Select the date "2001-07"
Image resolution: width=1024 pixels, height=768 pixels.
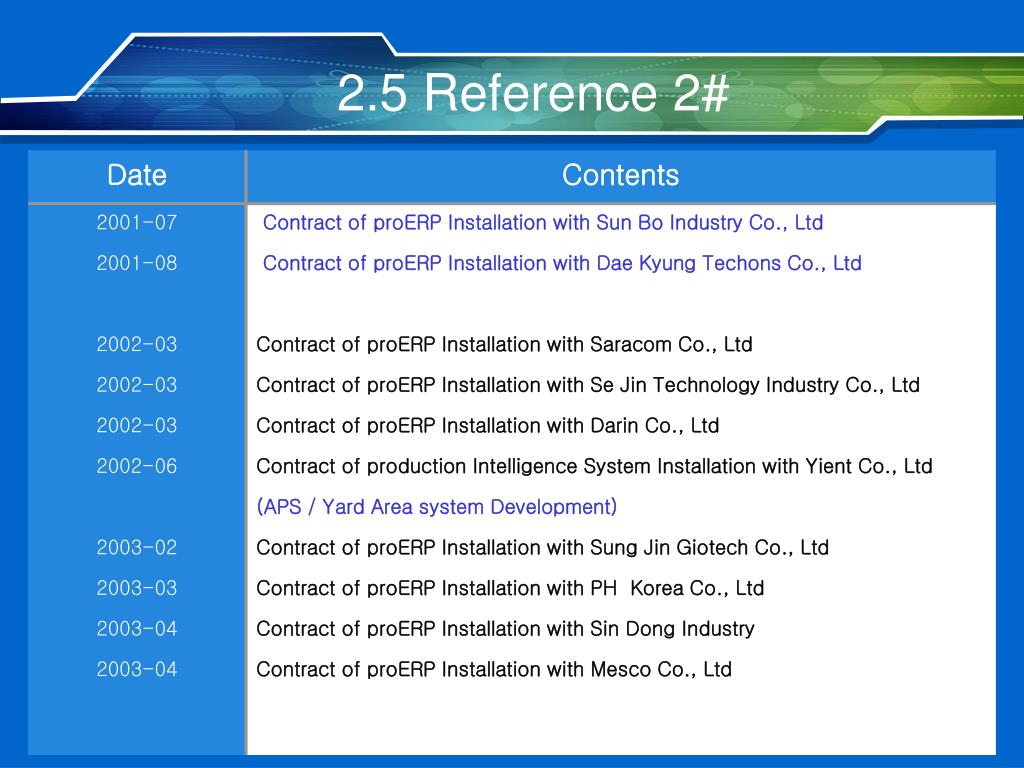point(136,223)
